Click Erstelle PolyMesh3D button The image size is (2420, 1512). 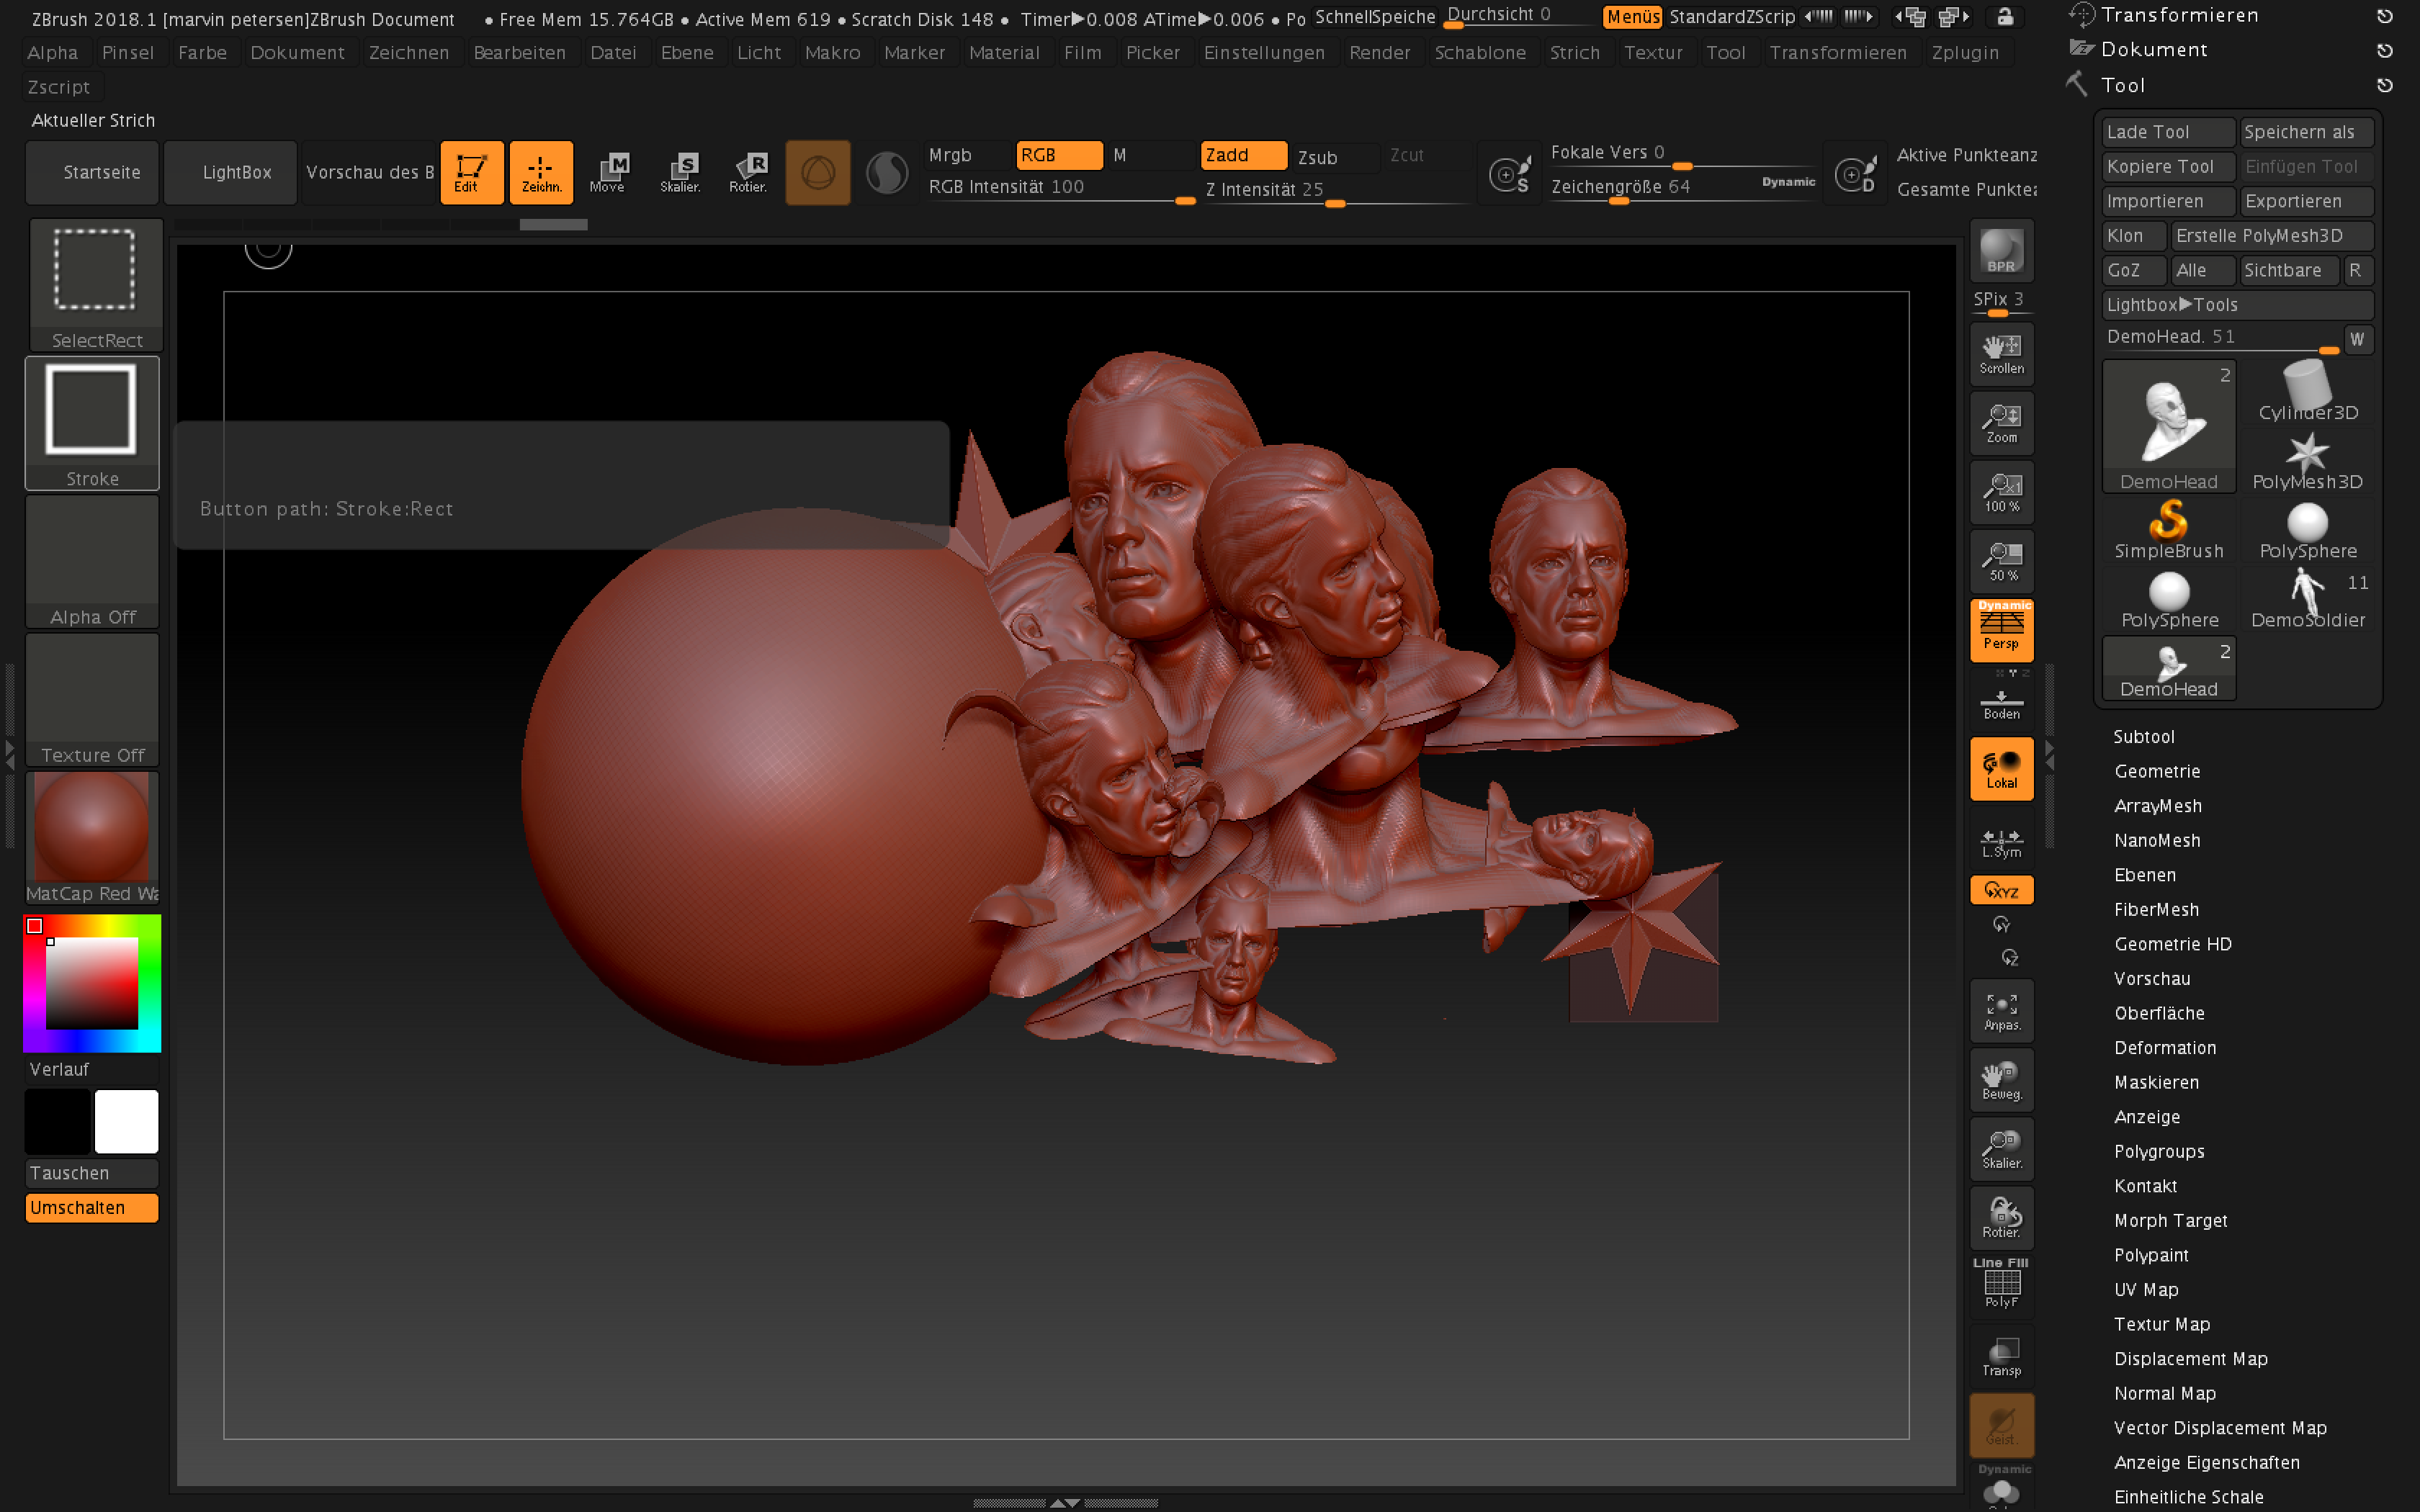tap(2271, 235)
